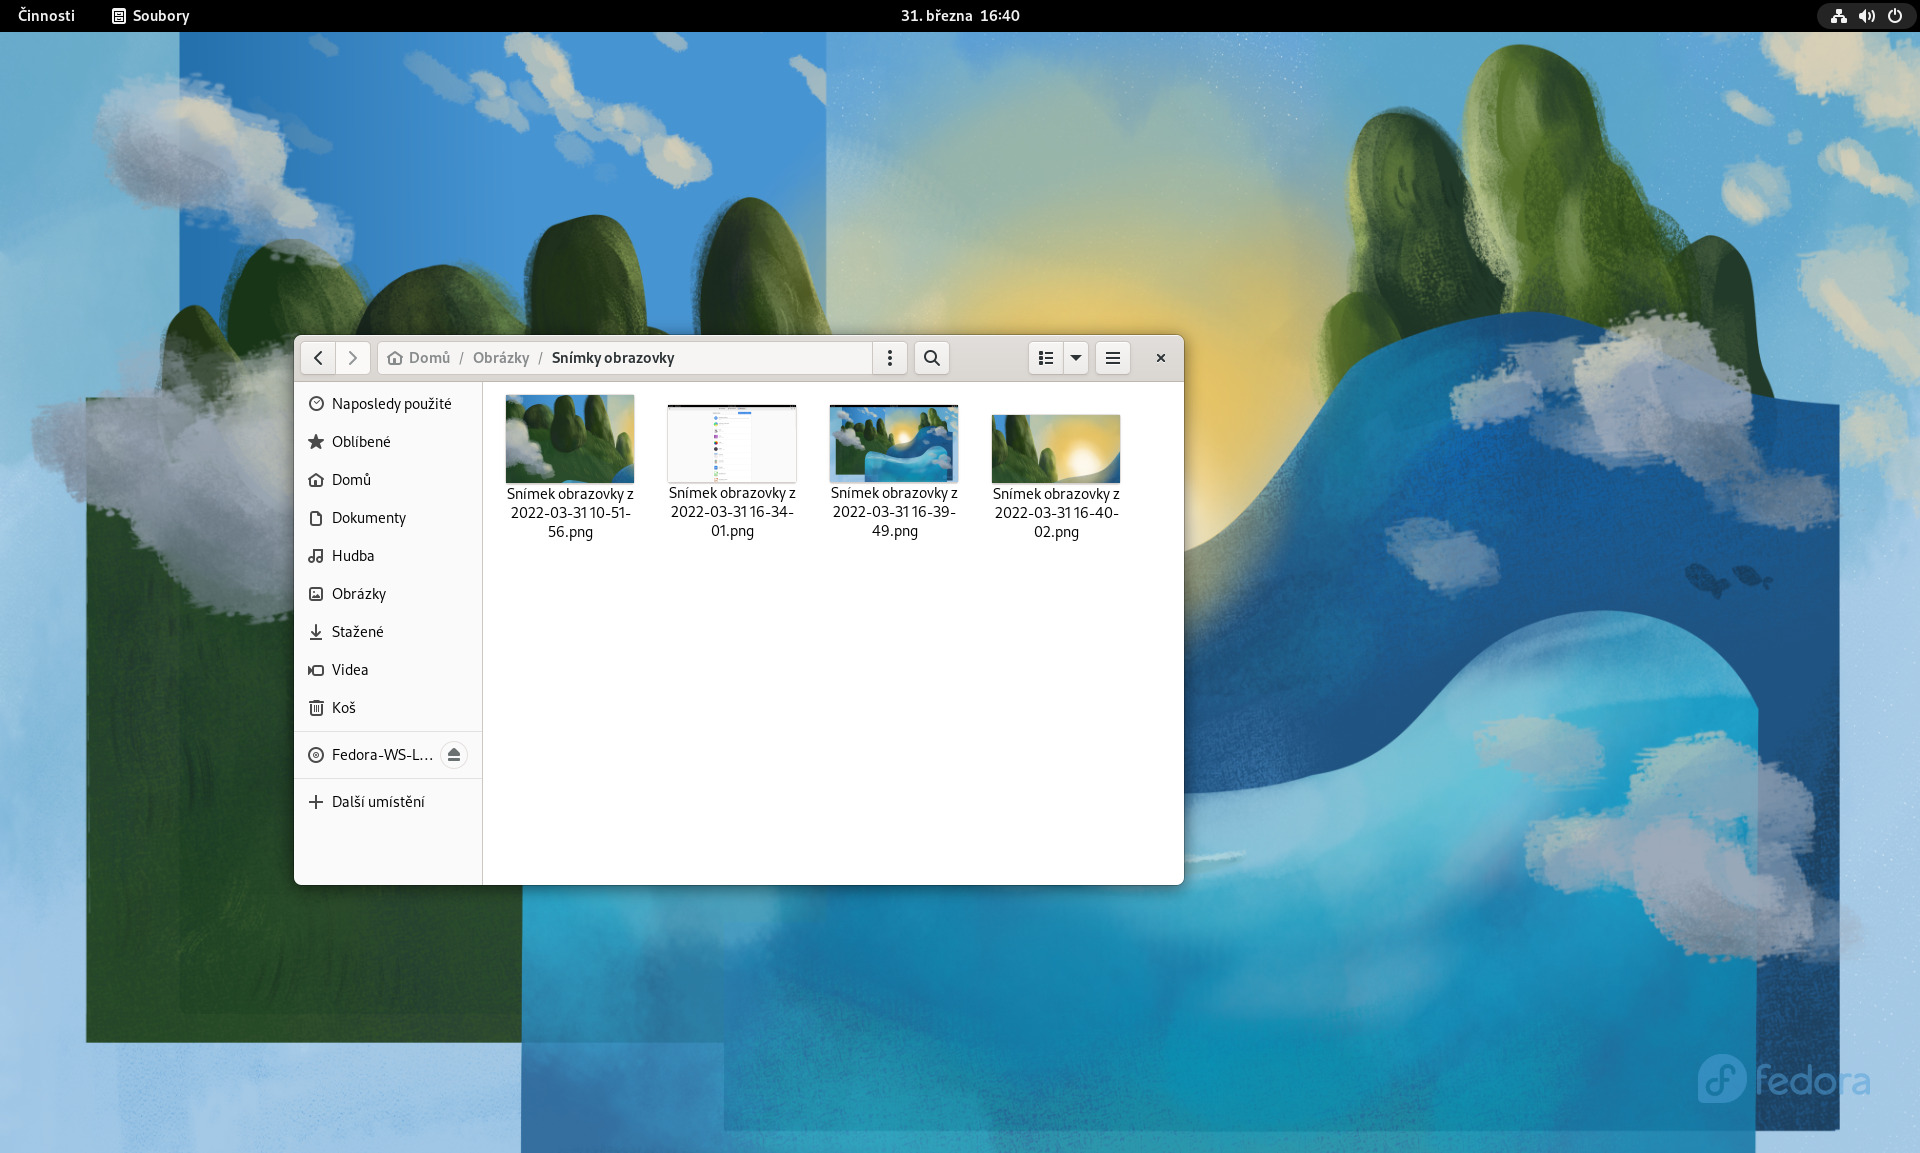Select screenshot thumbnail ending 16-40-02.png
1920x1153 pixels.
(x=1055, y=449)
